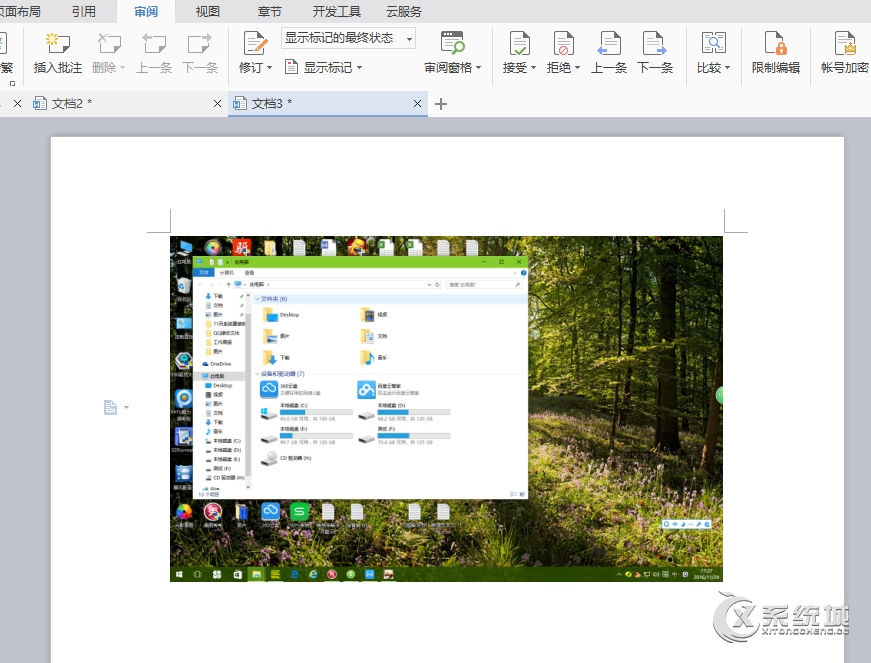Open the display state combo box (显示标记的最终状态)
871x663 pixels.
tap(348, 38)
